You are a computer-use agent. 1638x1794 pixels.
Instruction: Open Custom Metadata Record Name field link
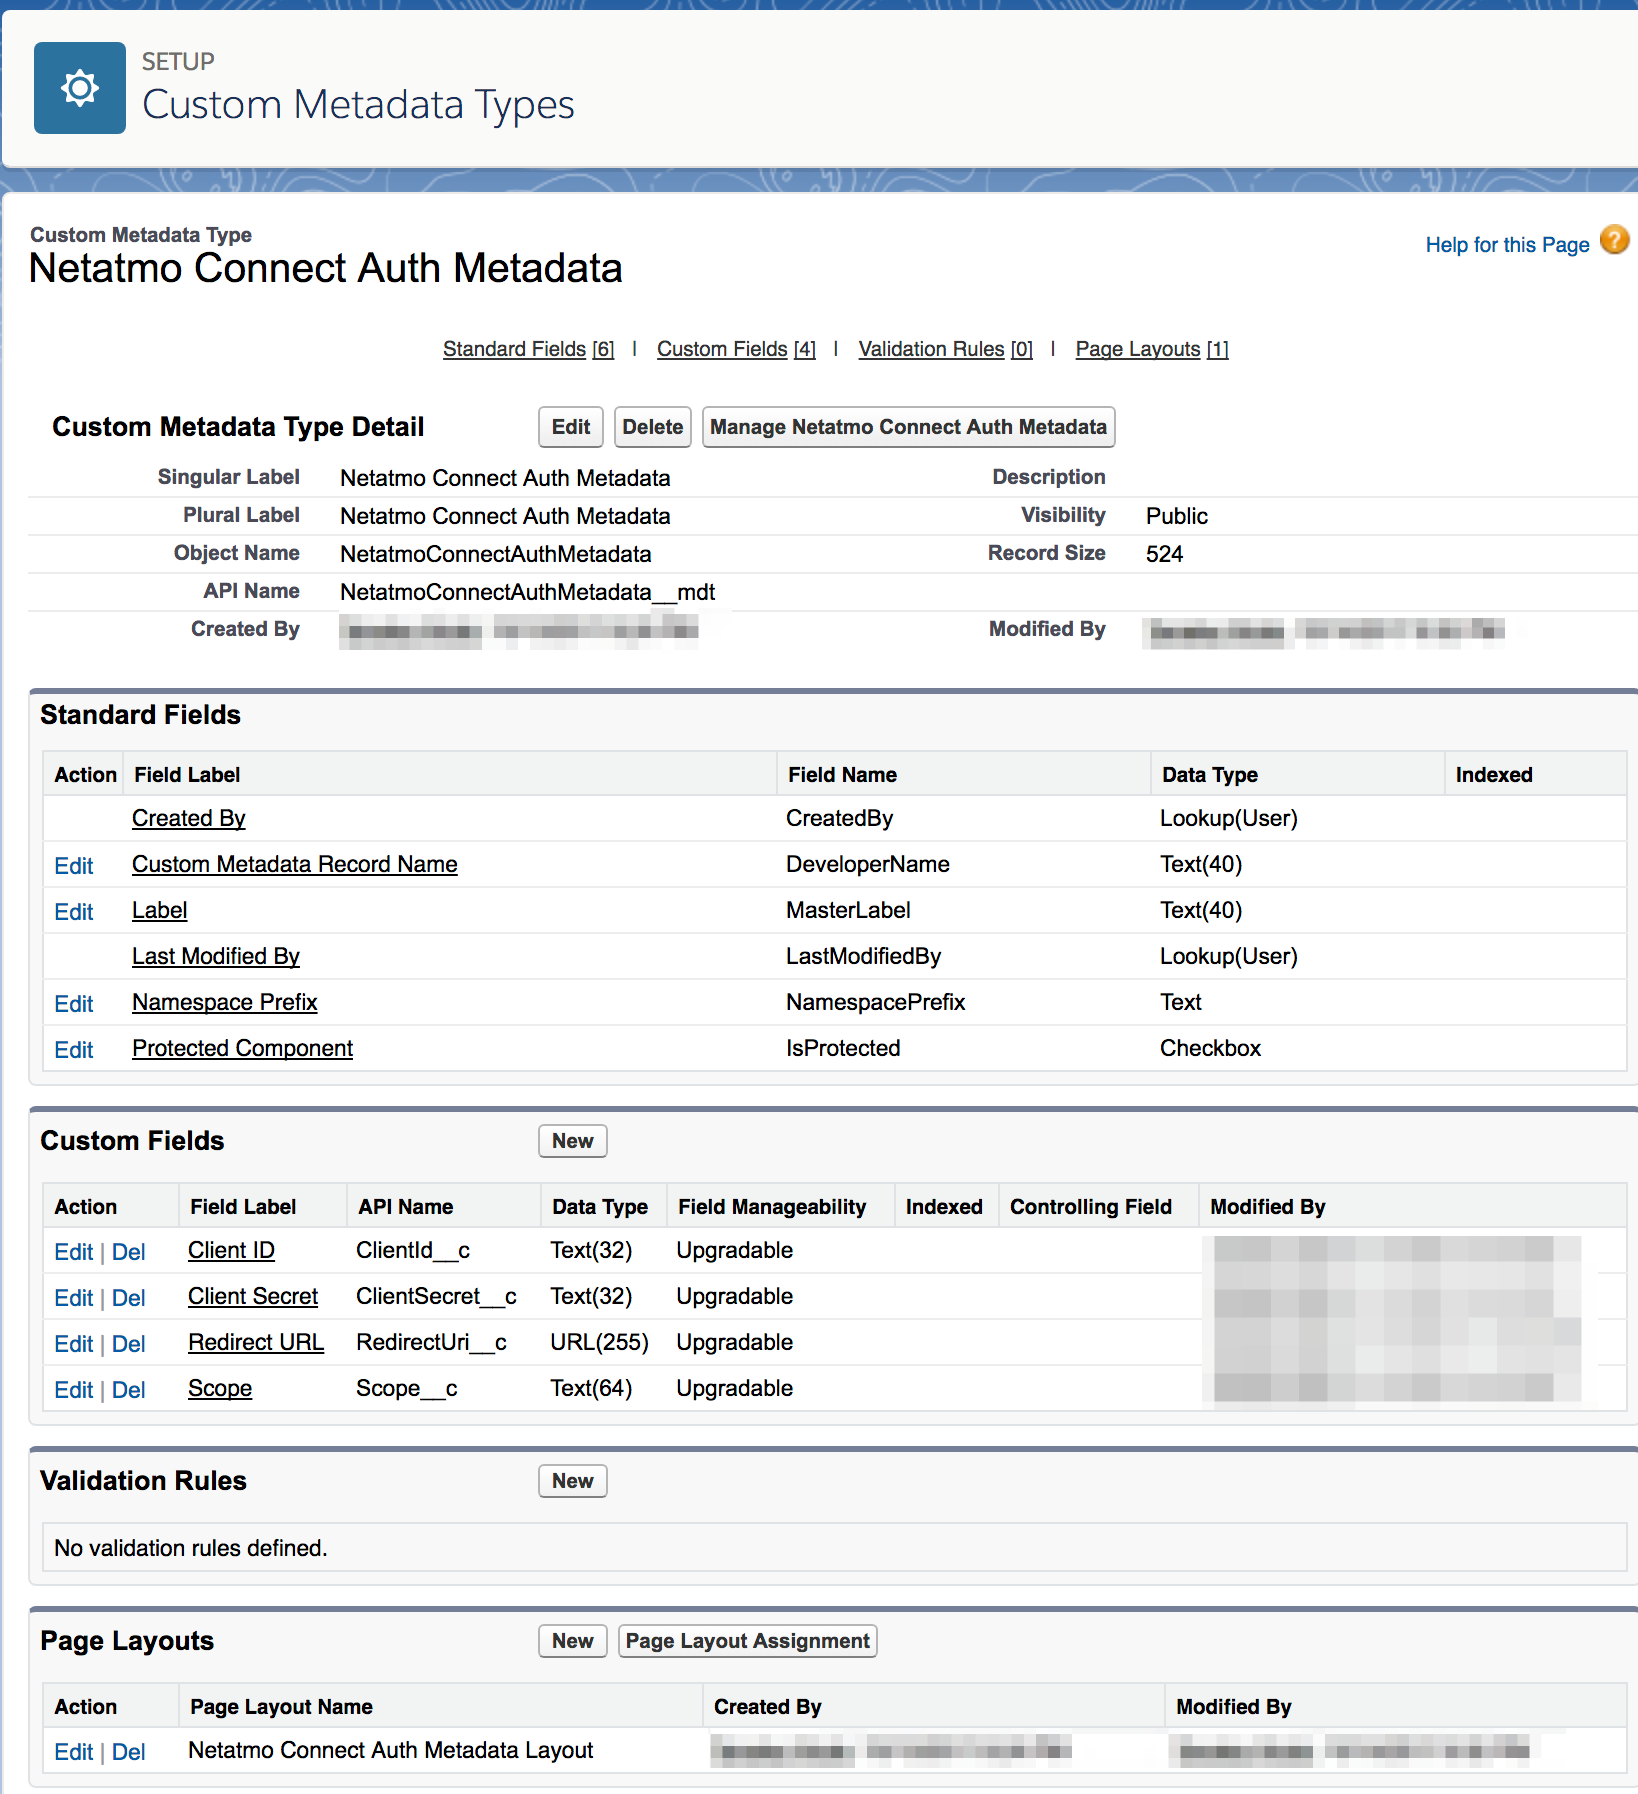(295, 864)
